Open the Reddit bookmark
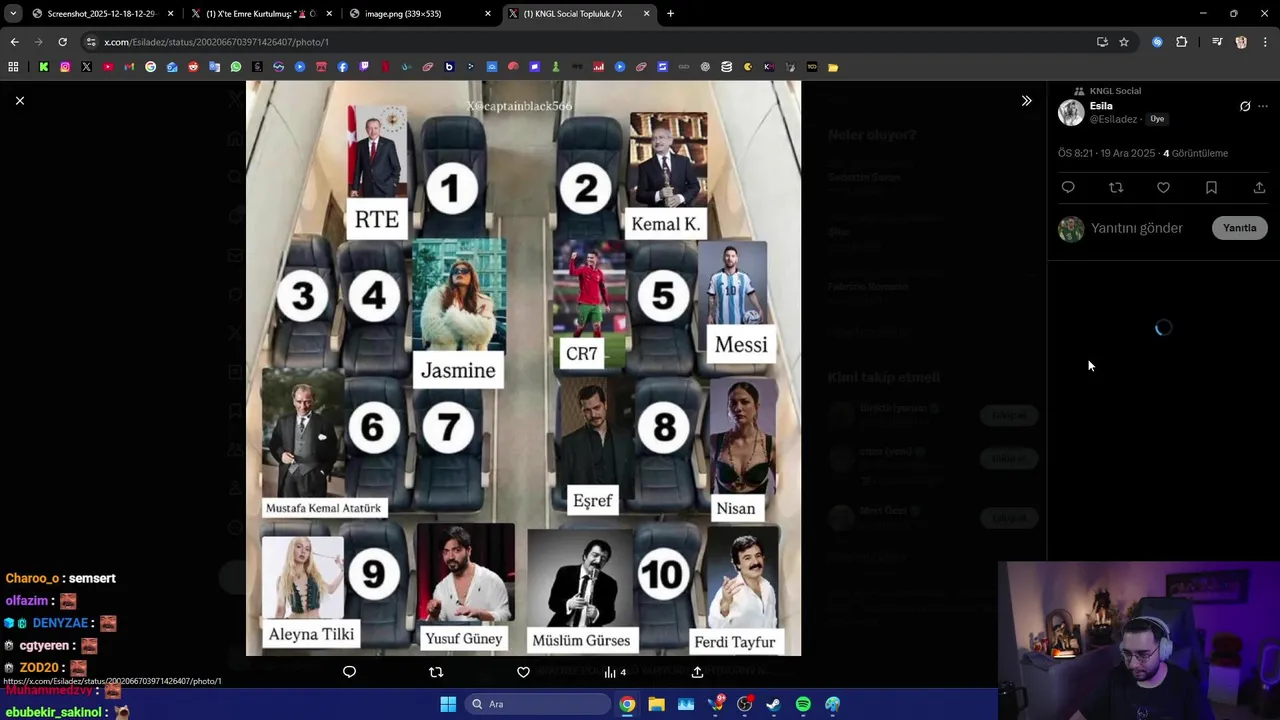The height and width of the screenshot is (720, 1280). pyautogui.click(x=193, y=67)
